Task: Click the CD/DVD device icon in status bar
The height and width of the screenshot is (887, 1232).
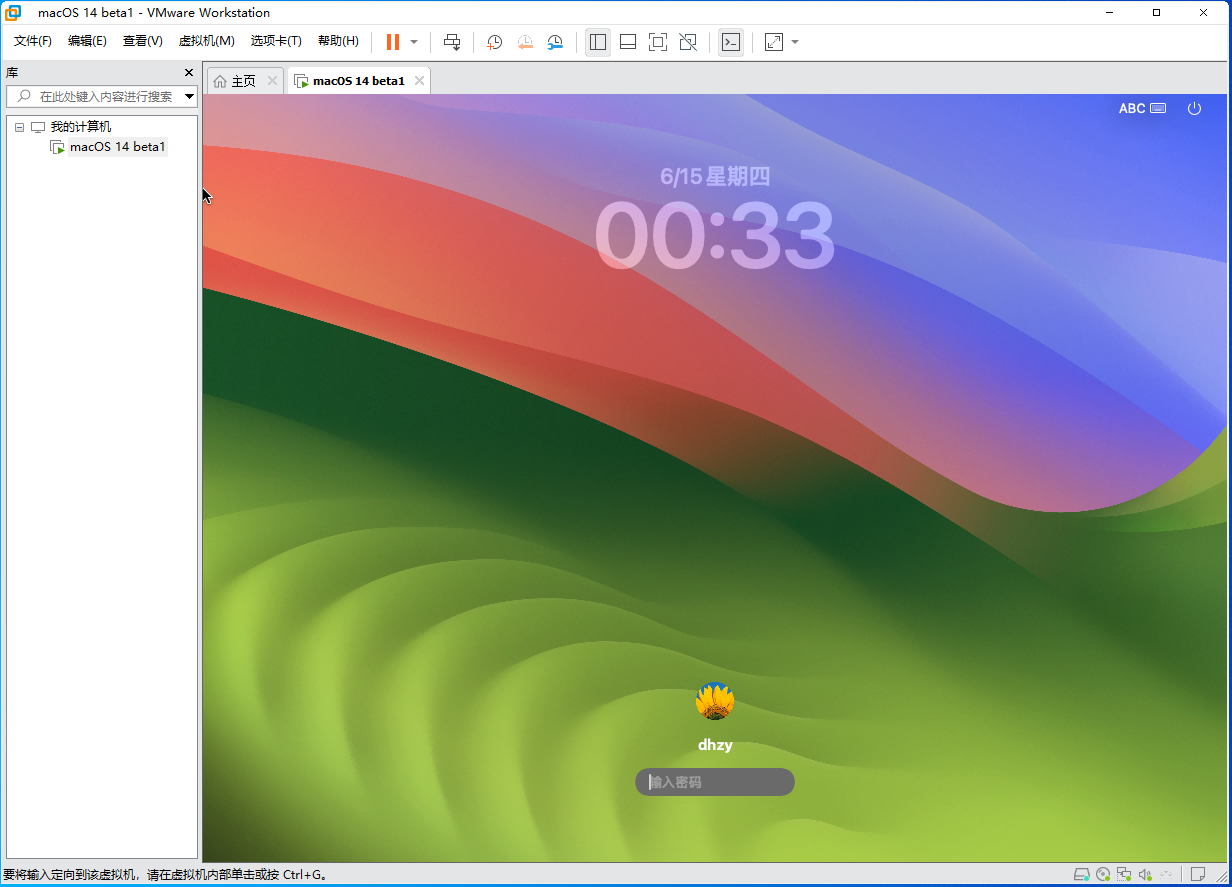Action: 1102,873
